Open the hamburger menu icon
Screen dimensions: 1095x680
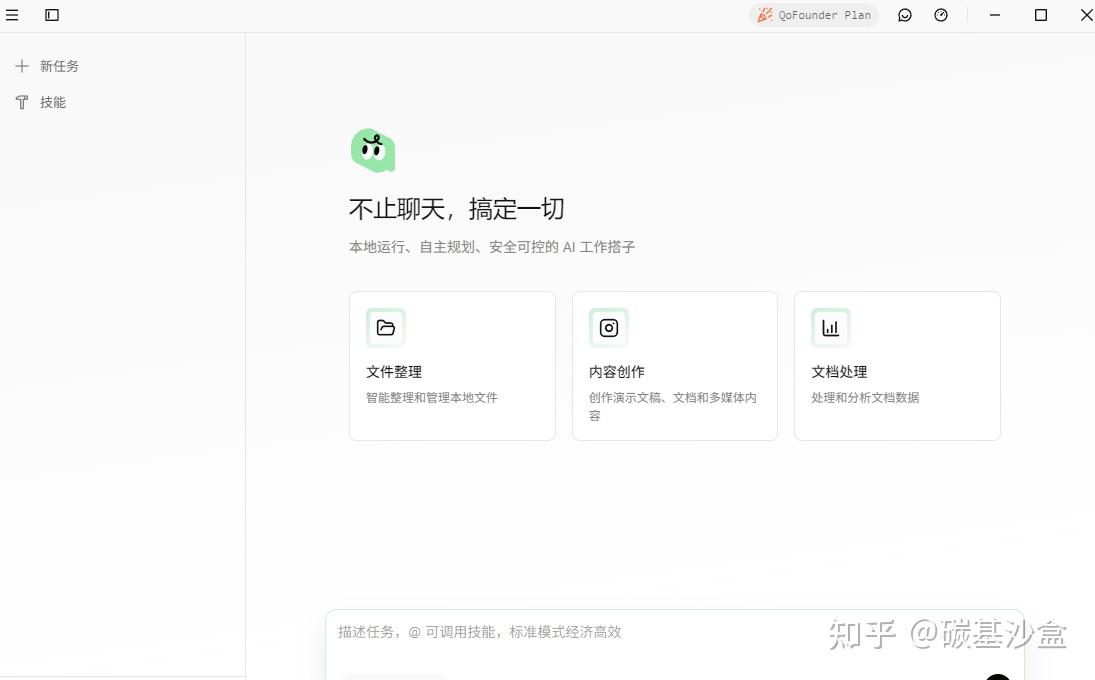point(12,15)
